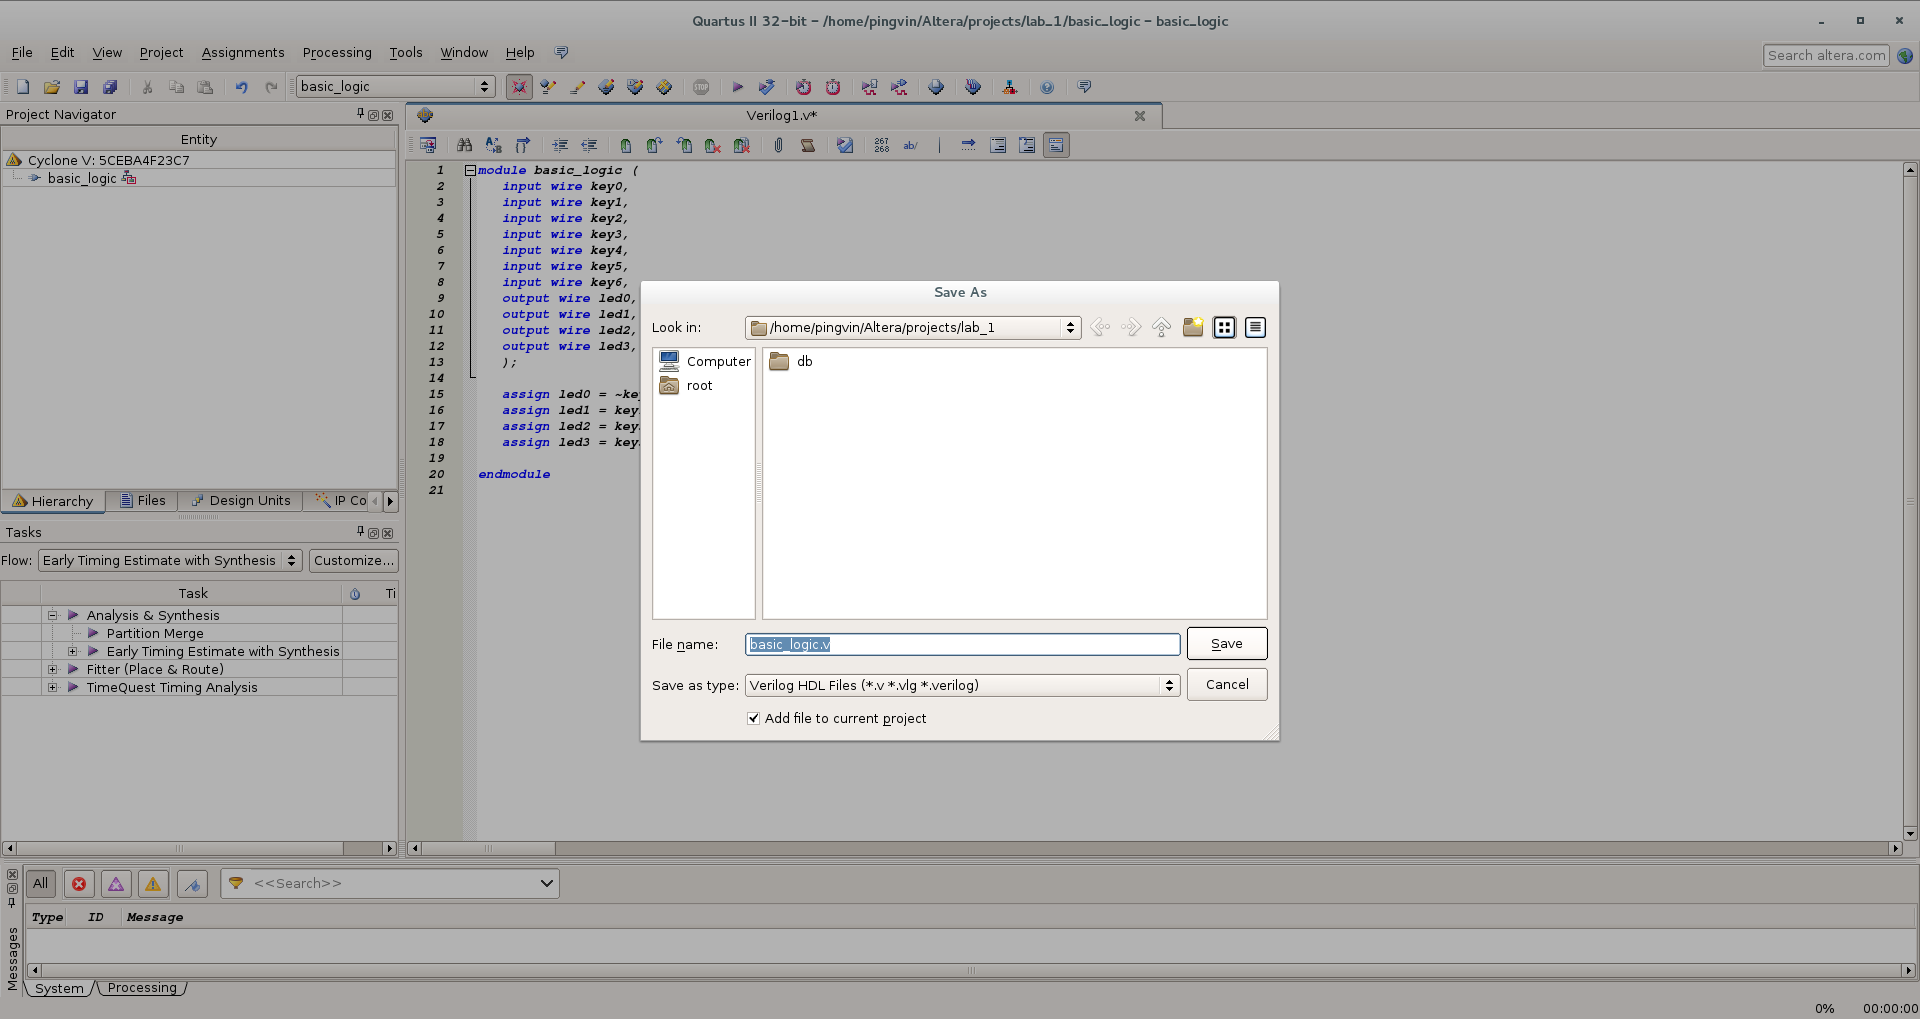Uncheck Add file to current project
Viewport: 1920px width, 1019px height.
pos(754,718)
